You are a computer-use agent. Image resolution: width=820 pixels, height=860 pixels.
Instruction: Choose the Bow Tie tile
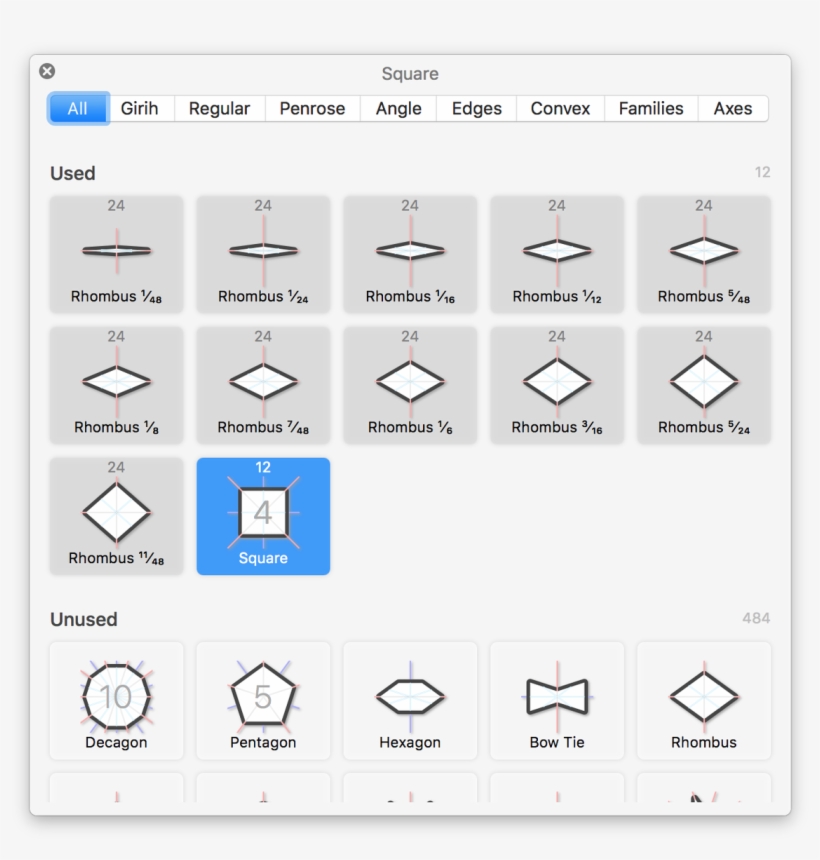[x=557, y=700]
